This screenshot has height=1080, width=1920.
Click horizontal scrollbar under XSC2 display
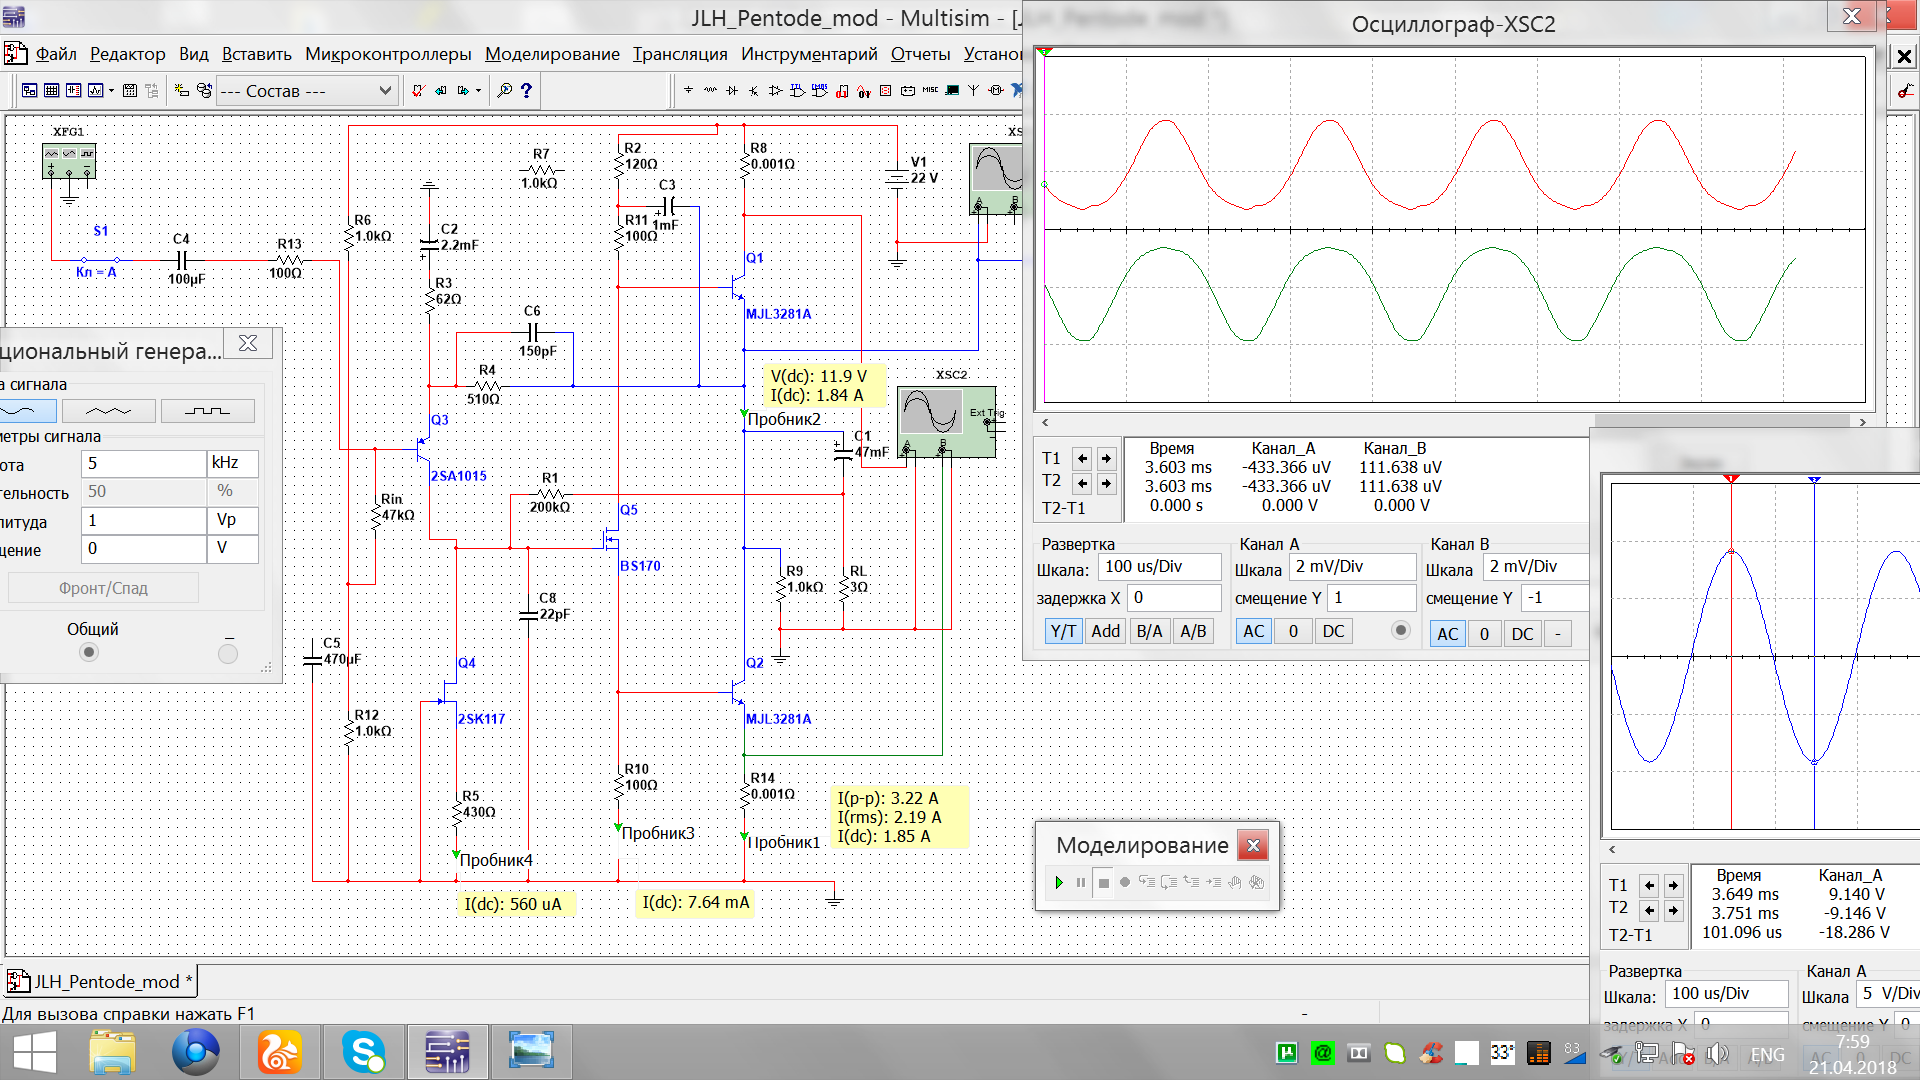coord(1452,423)
